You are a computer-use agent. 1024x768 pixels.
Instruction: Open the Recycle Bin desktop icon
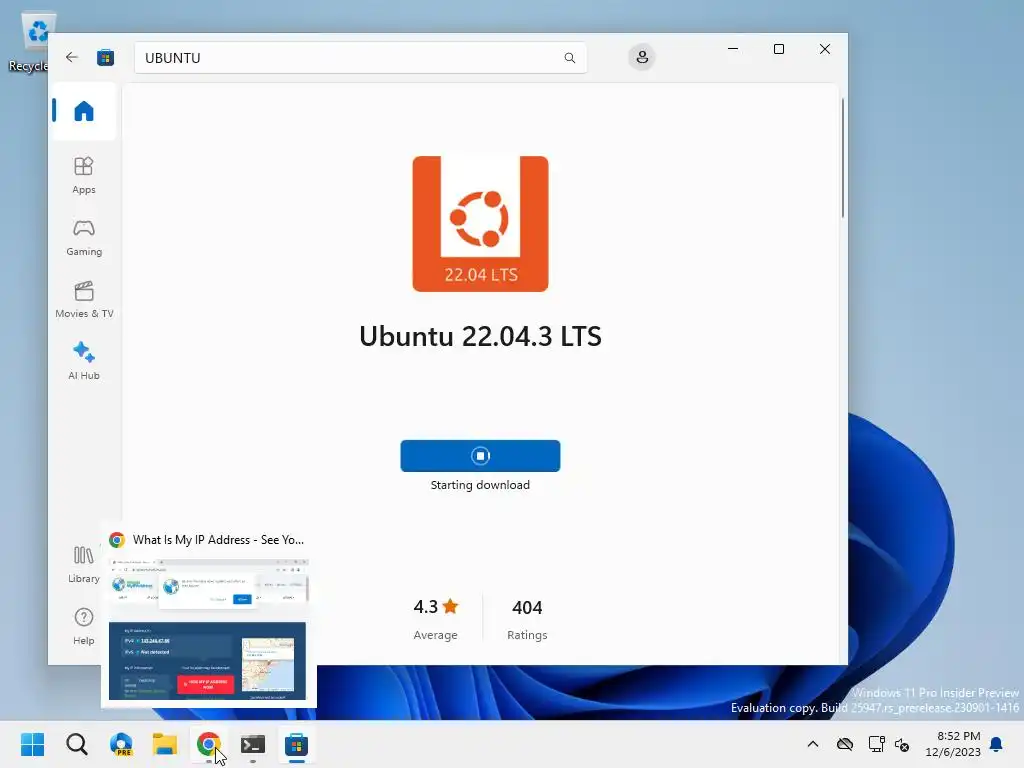point(31,42)
